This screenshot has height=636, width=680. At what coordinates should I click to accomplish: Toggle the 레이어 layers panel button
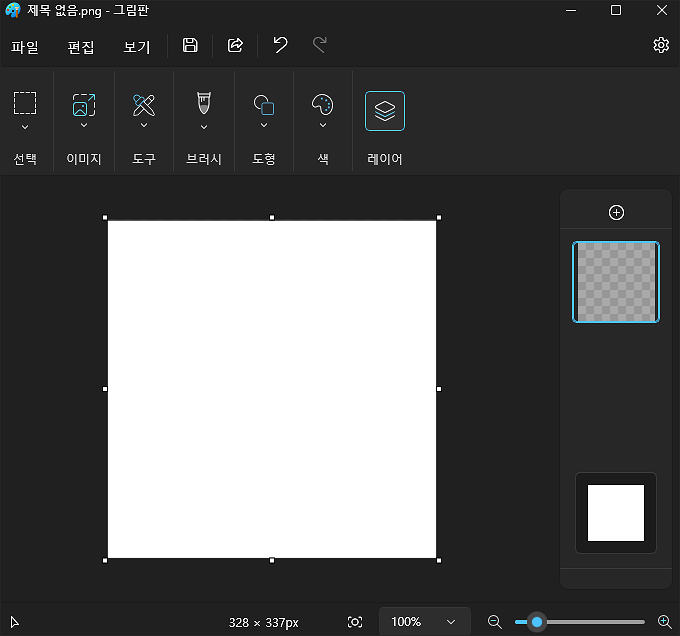coord(385,111)
